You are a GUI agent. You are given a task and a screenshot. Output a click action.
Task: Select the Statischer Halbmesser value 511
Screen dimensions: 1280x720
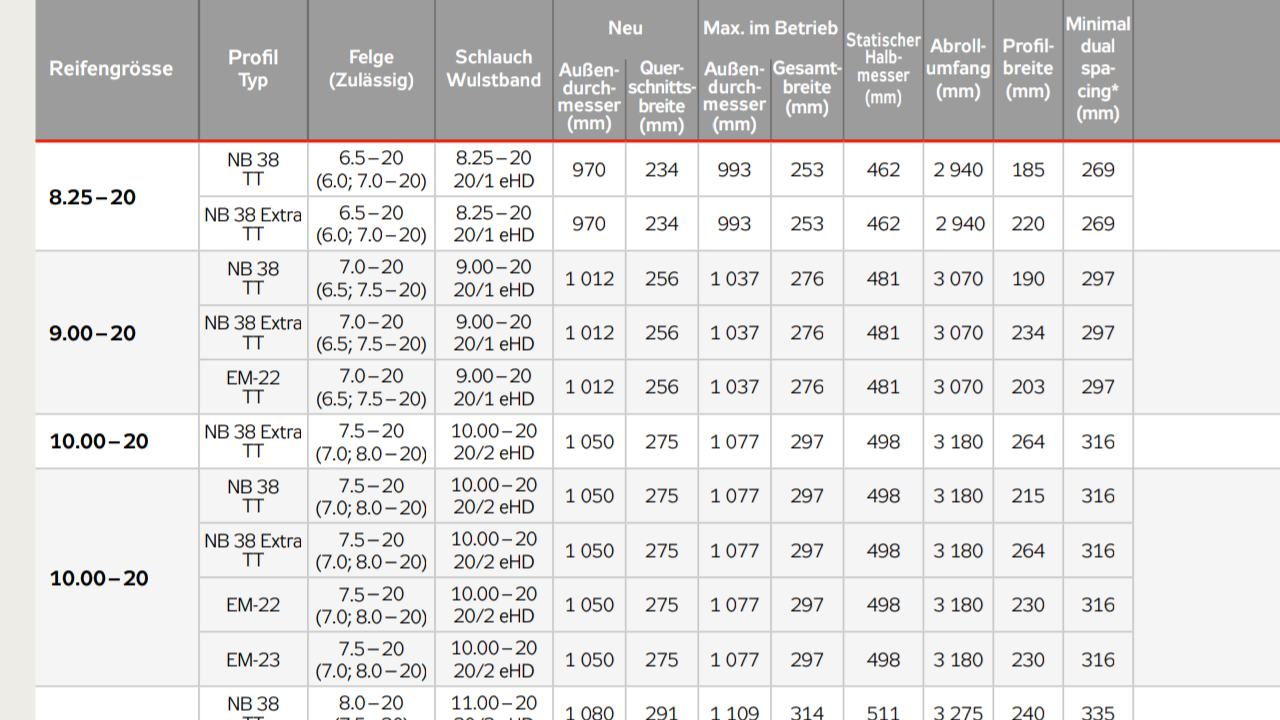coord(883,712)
